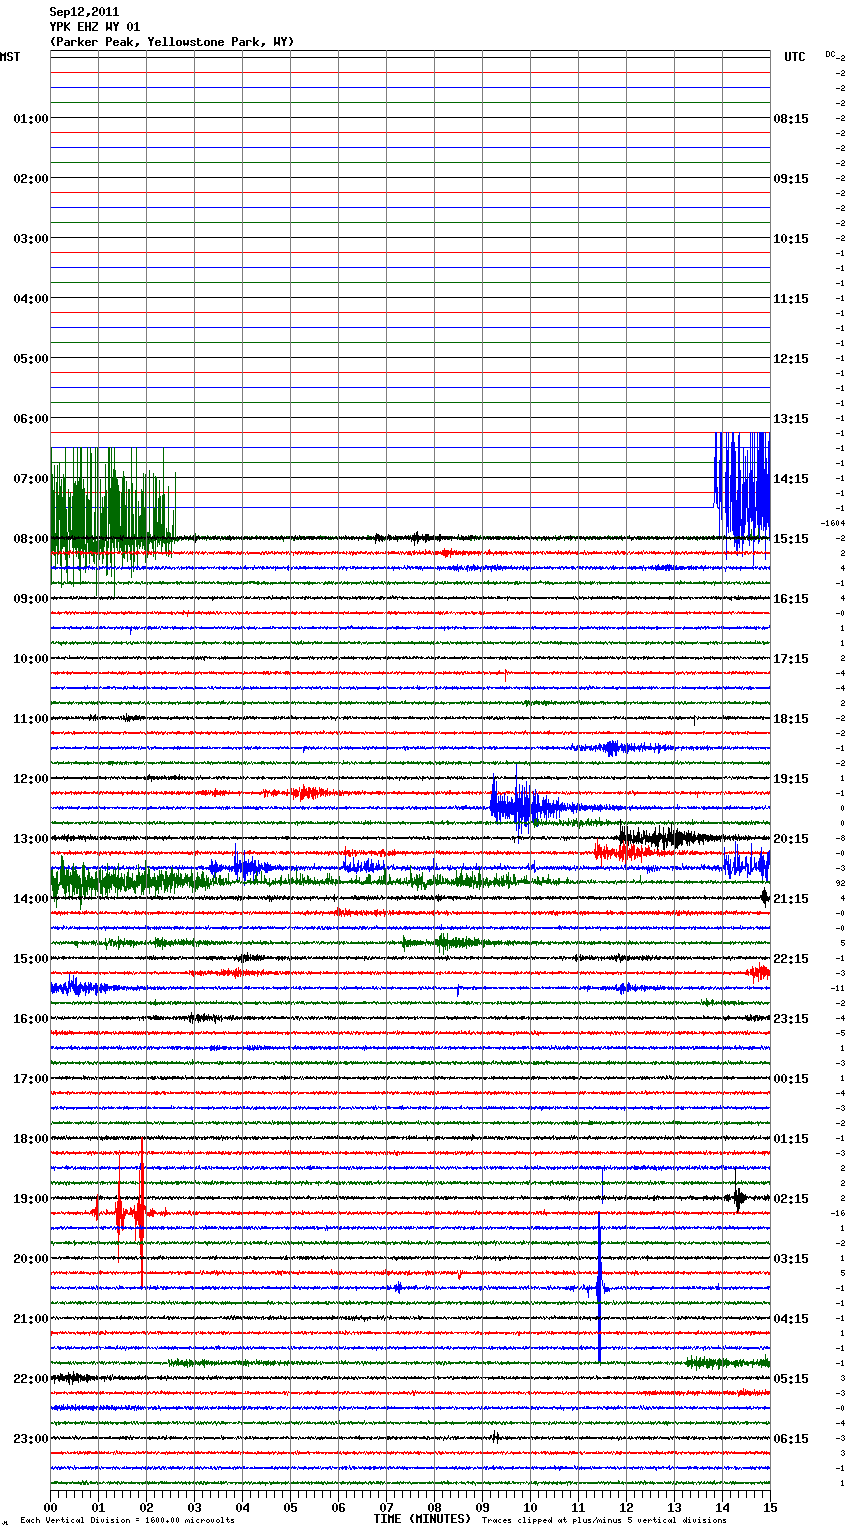Click the "01:15" UTC time label

point(792,1139)
